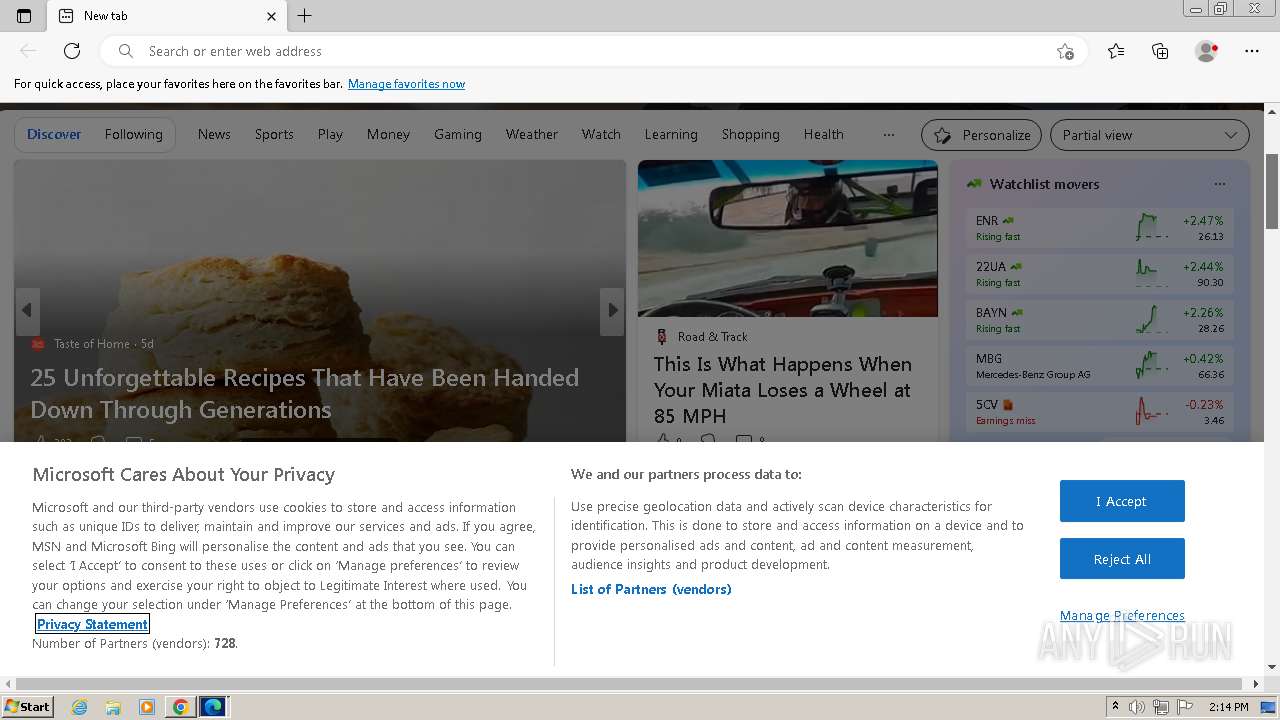
Task: Open the Money category
Action: (x=388, y=134)
